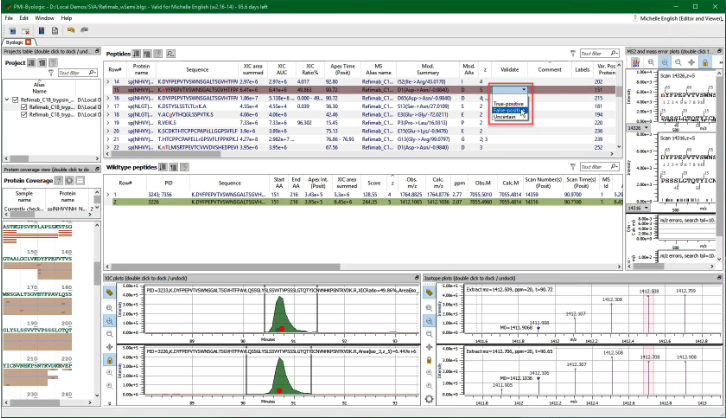726x418 pixels.
Task: Click the pan cross-arrows icon in Isotope plots toolbar
Action: pyautogui.click(x=429, y=347)
